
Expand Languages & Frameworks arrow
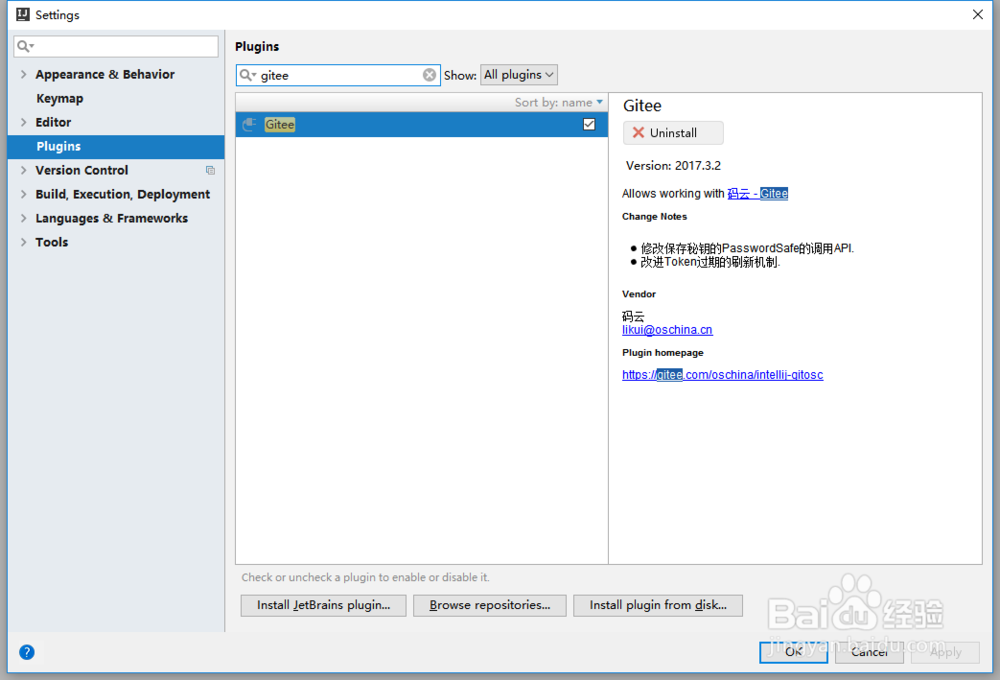(24, 218)
